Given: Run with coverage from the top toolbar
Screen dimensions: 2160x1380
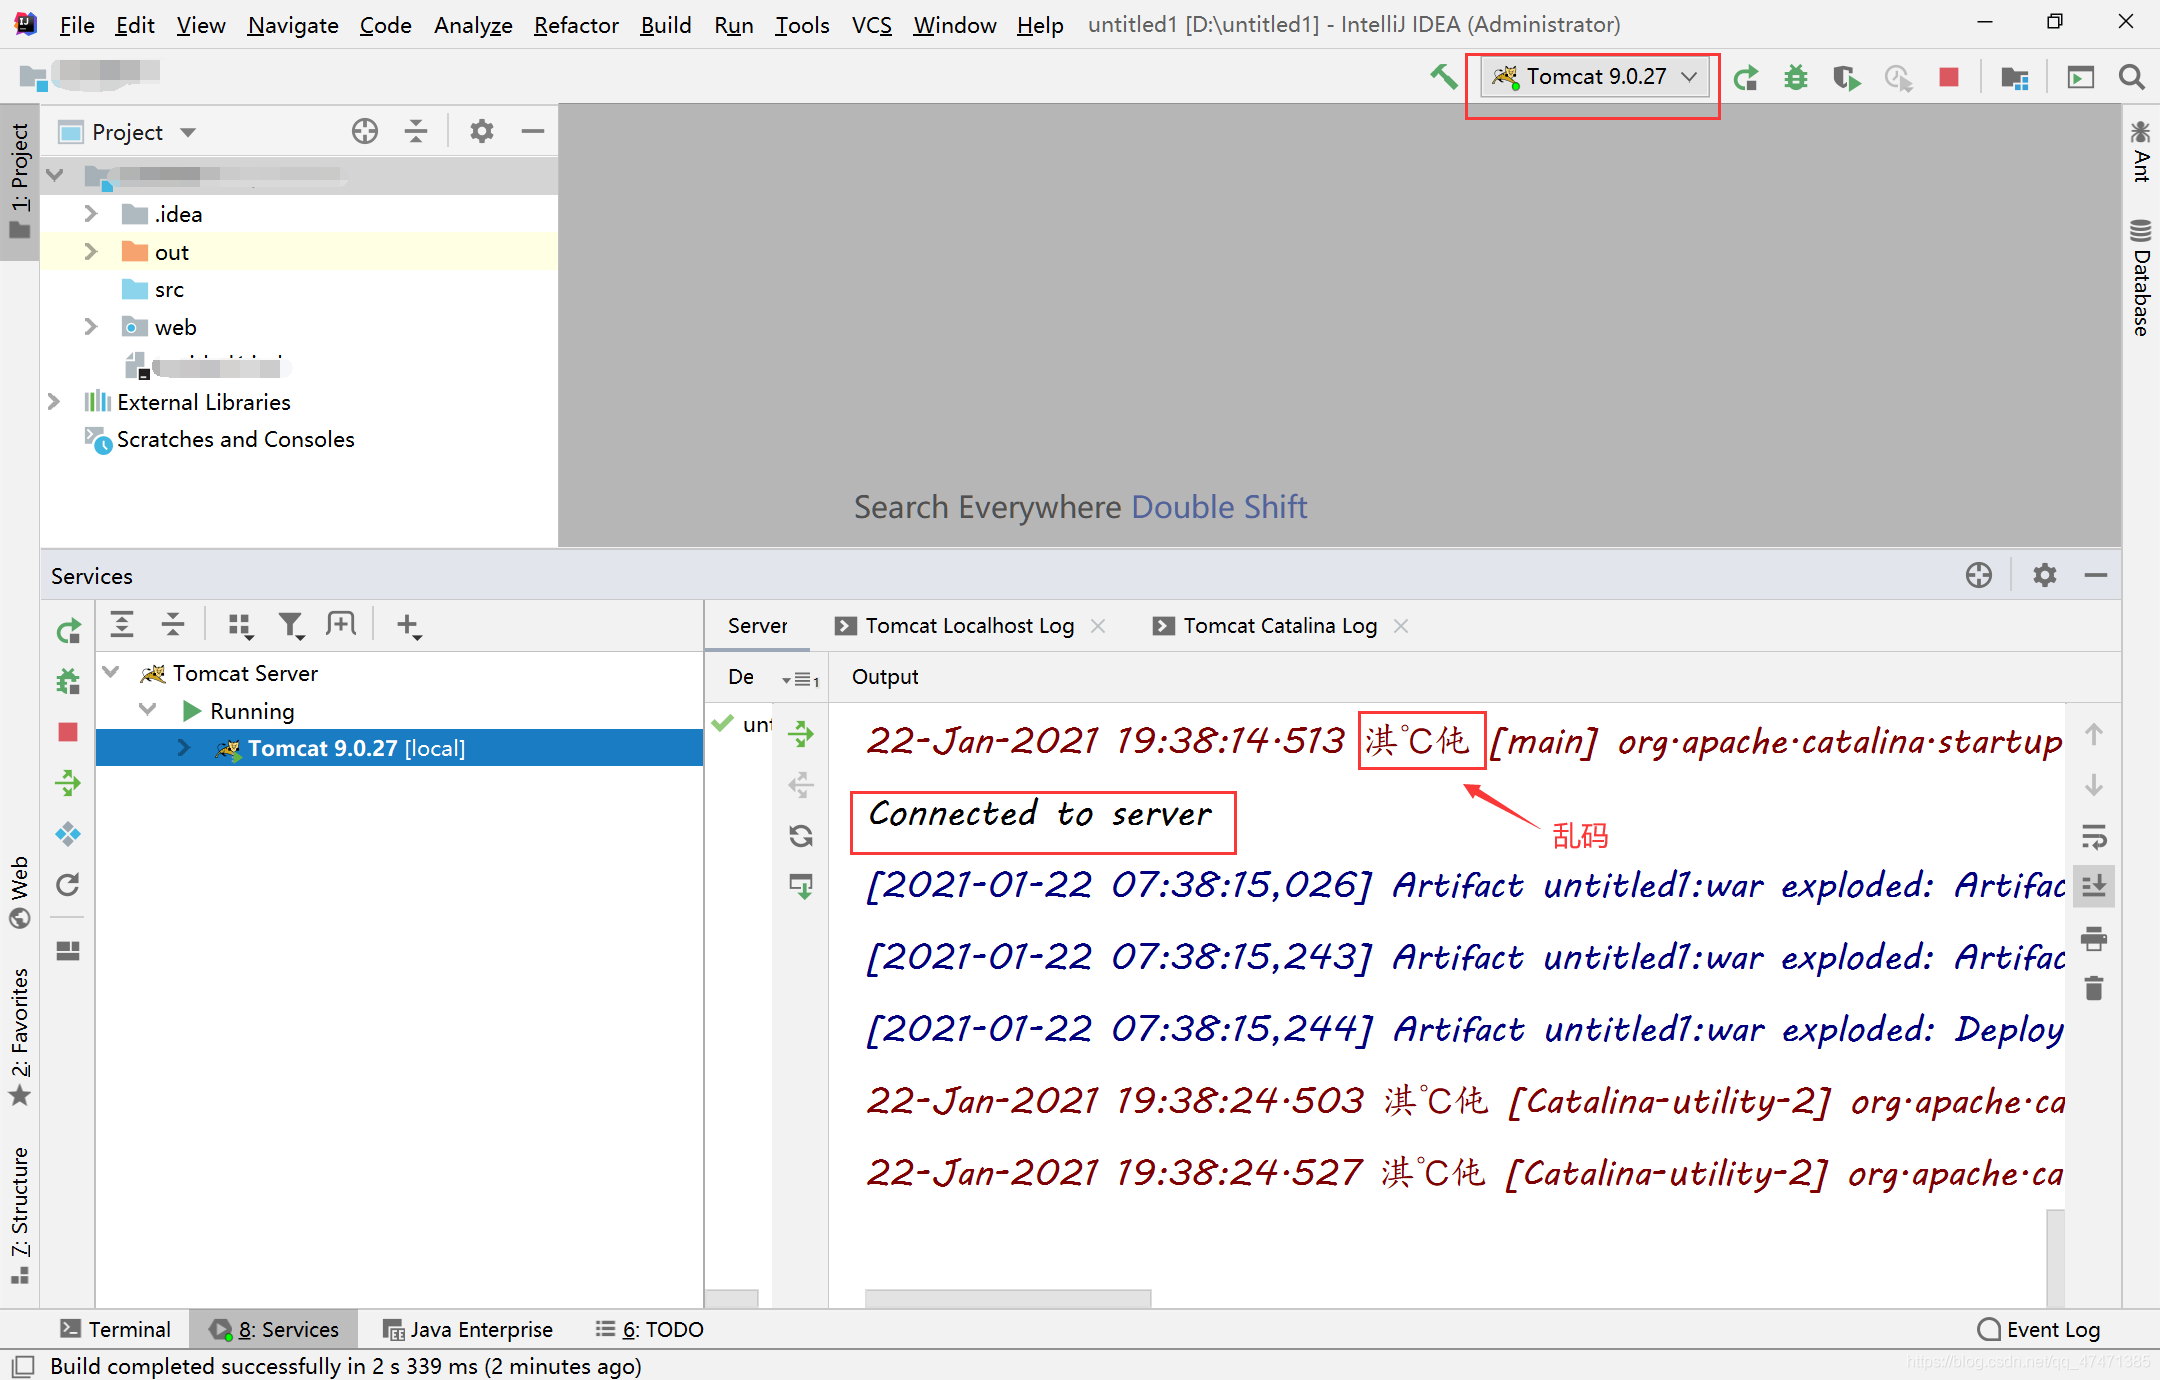Looking at the screenshot, I should click(1847, 77).
